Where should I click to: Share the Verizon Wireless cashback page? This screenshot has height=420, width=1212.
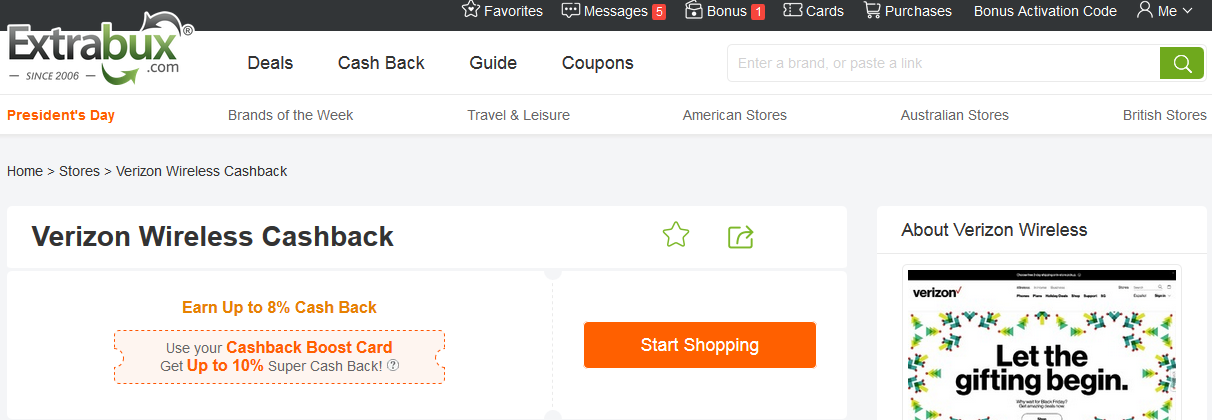click(x=740, y=237)
